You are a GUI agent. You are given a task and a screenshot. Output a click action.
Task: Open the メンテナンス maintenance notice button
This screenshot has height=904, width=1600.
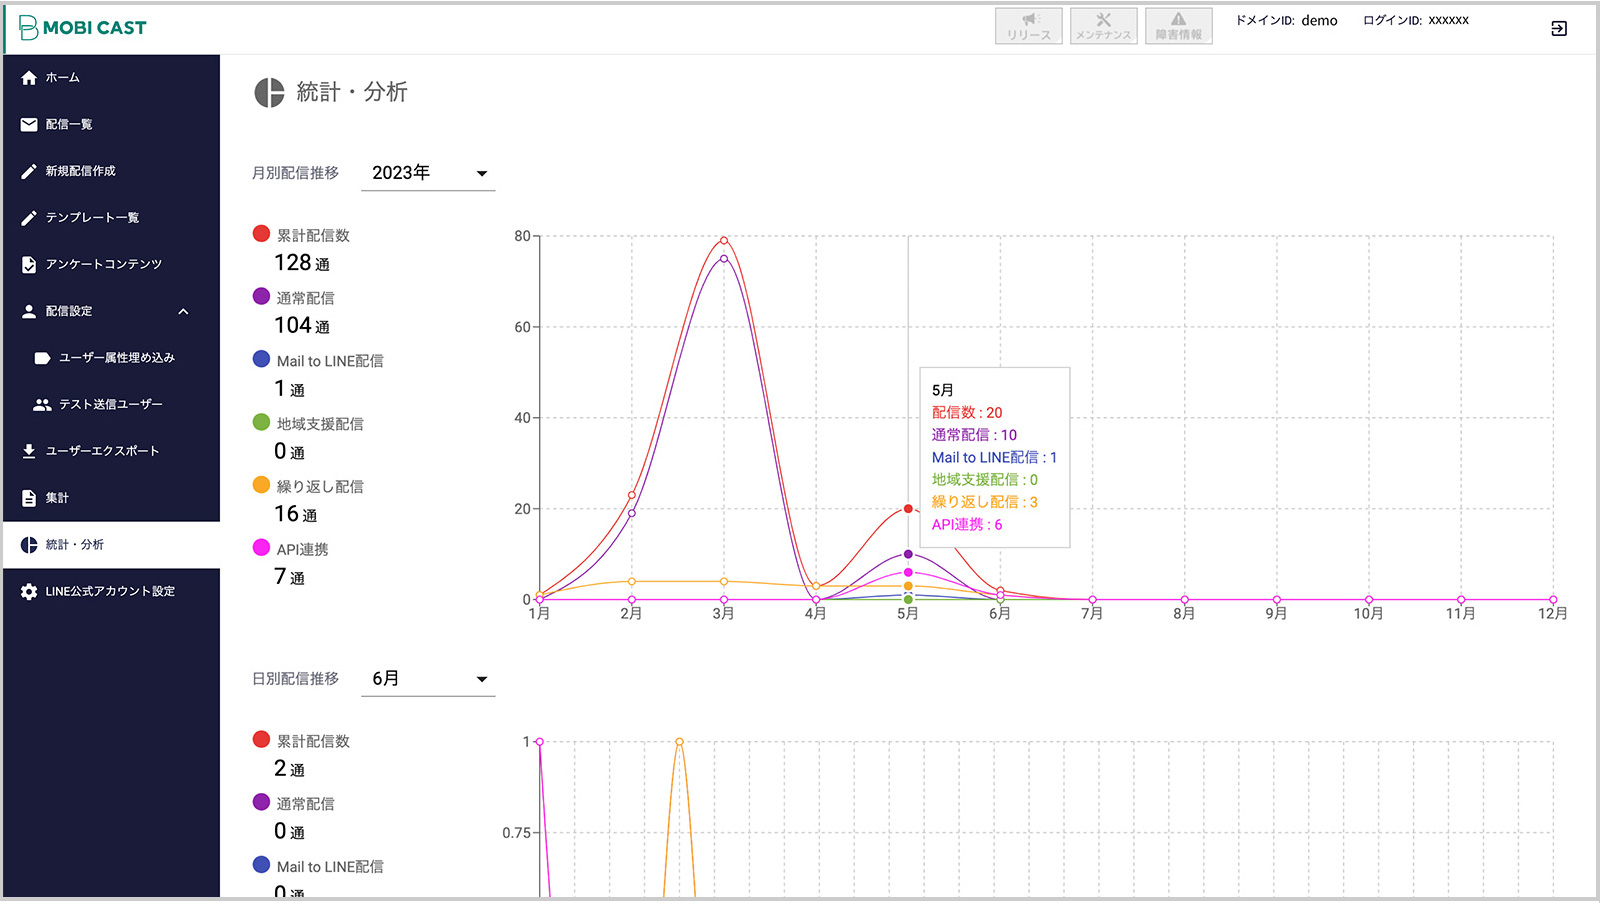(1104, 26)
